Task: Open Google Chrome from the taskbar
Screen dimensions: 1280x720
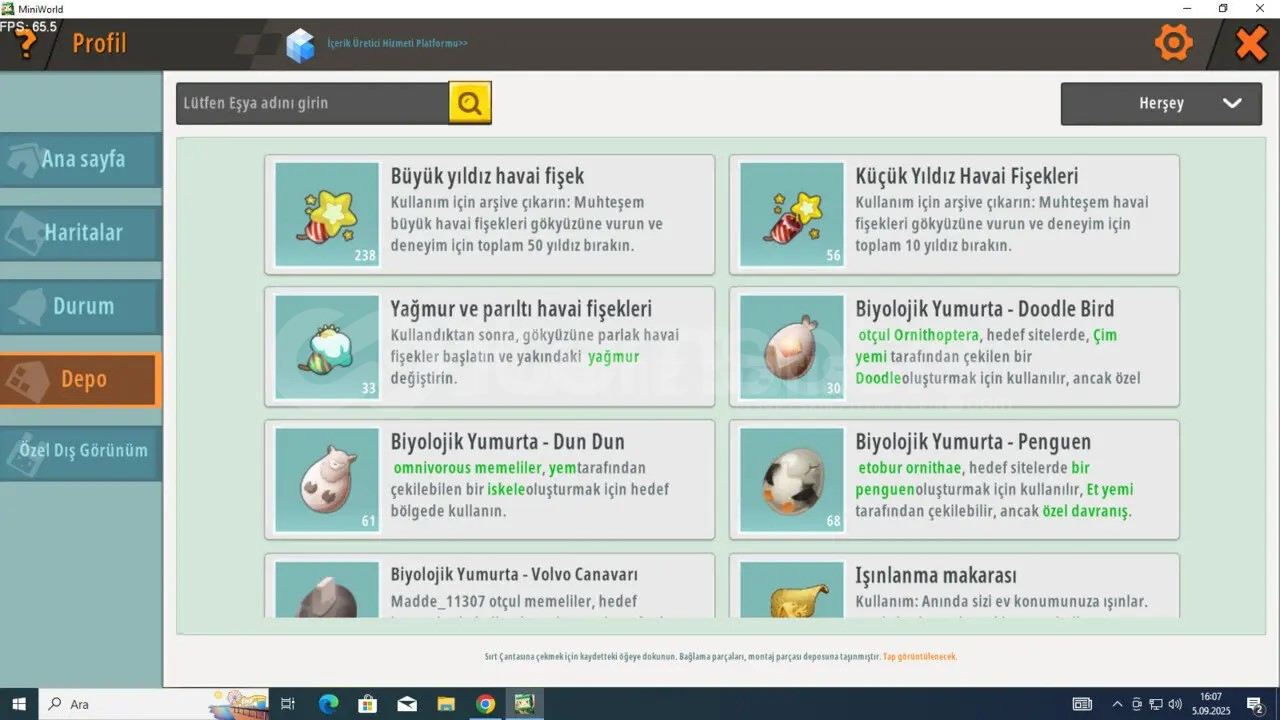Action: click(485, 704)
